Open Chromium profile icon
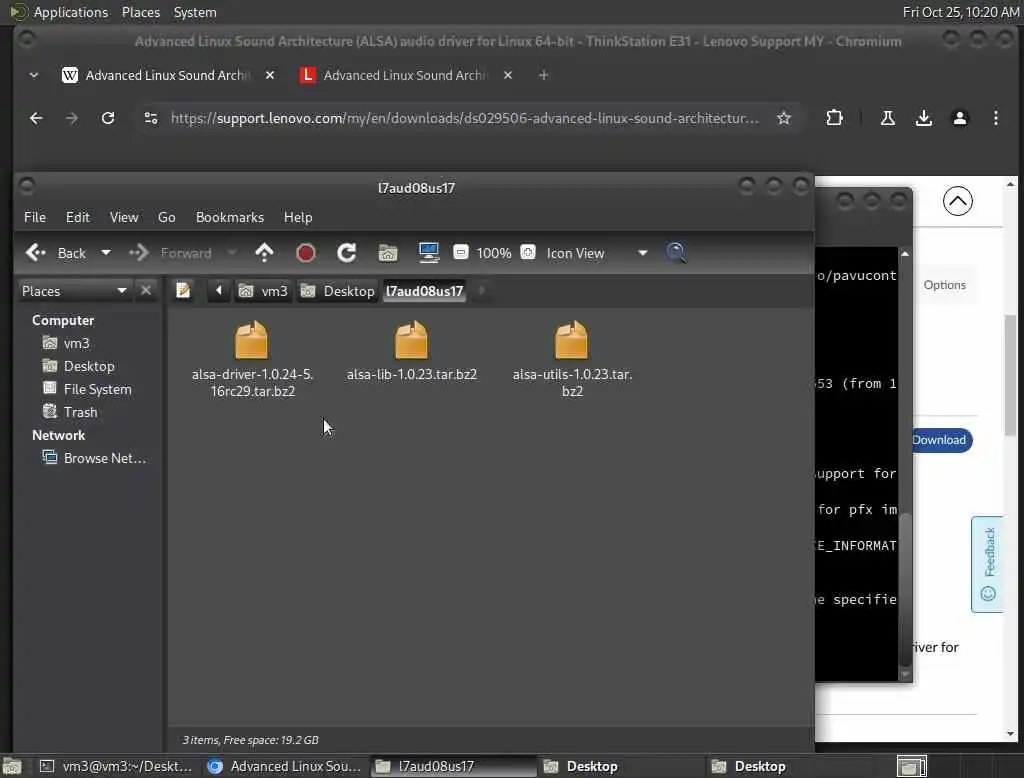Image resolution: width=1024 pixels, height=778 pixels. 959,118
